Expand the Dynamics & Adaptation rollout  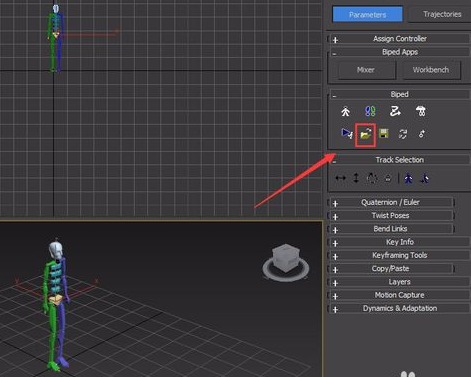click(x=400, y=308)
